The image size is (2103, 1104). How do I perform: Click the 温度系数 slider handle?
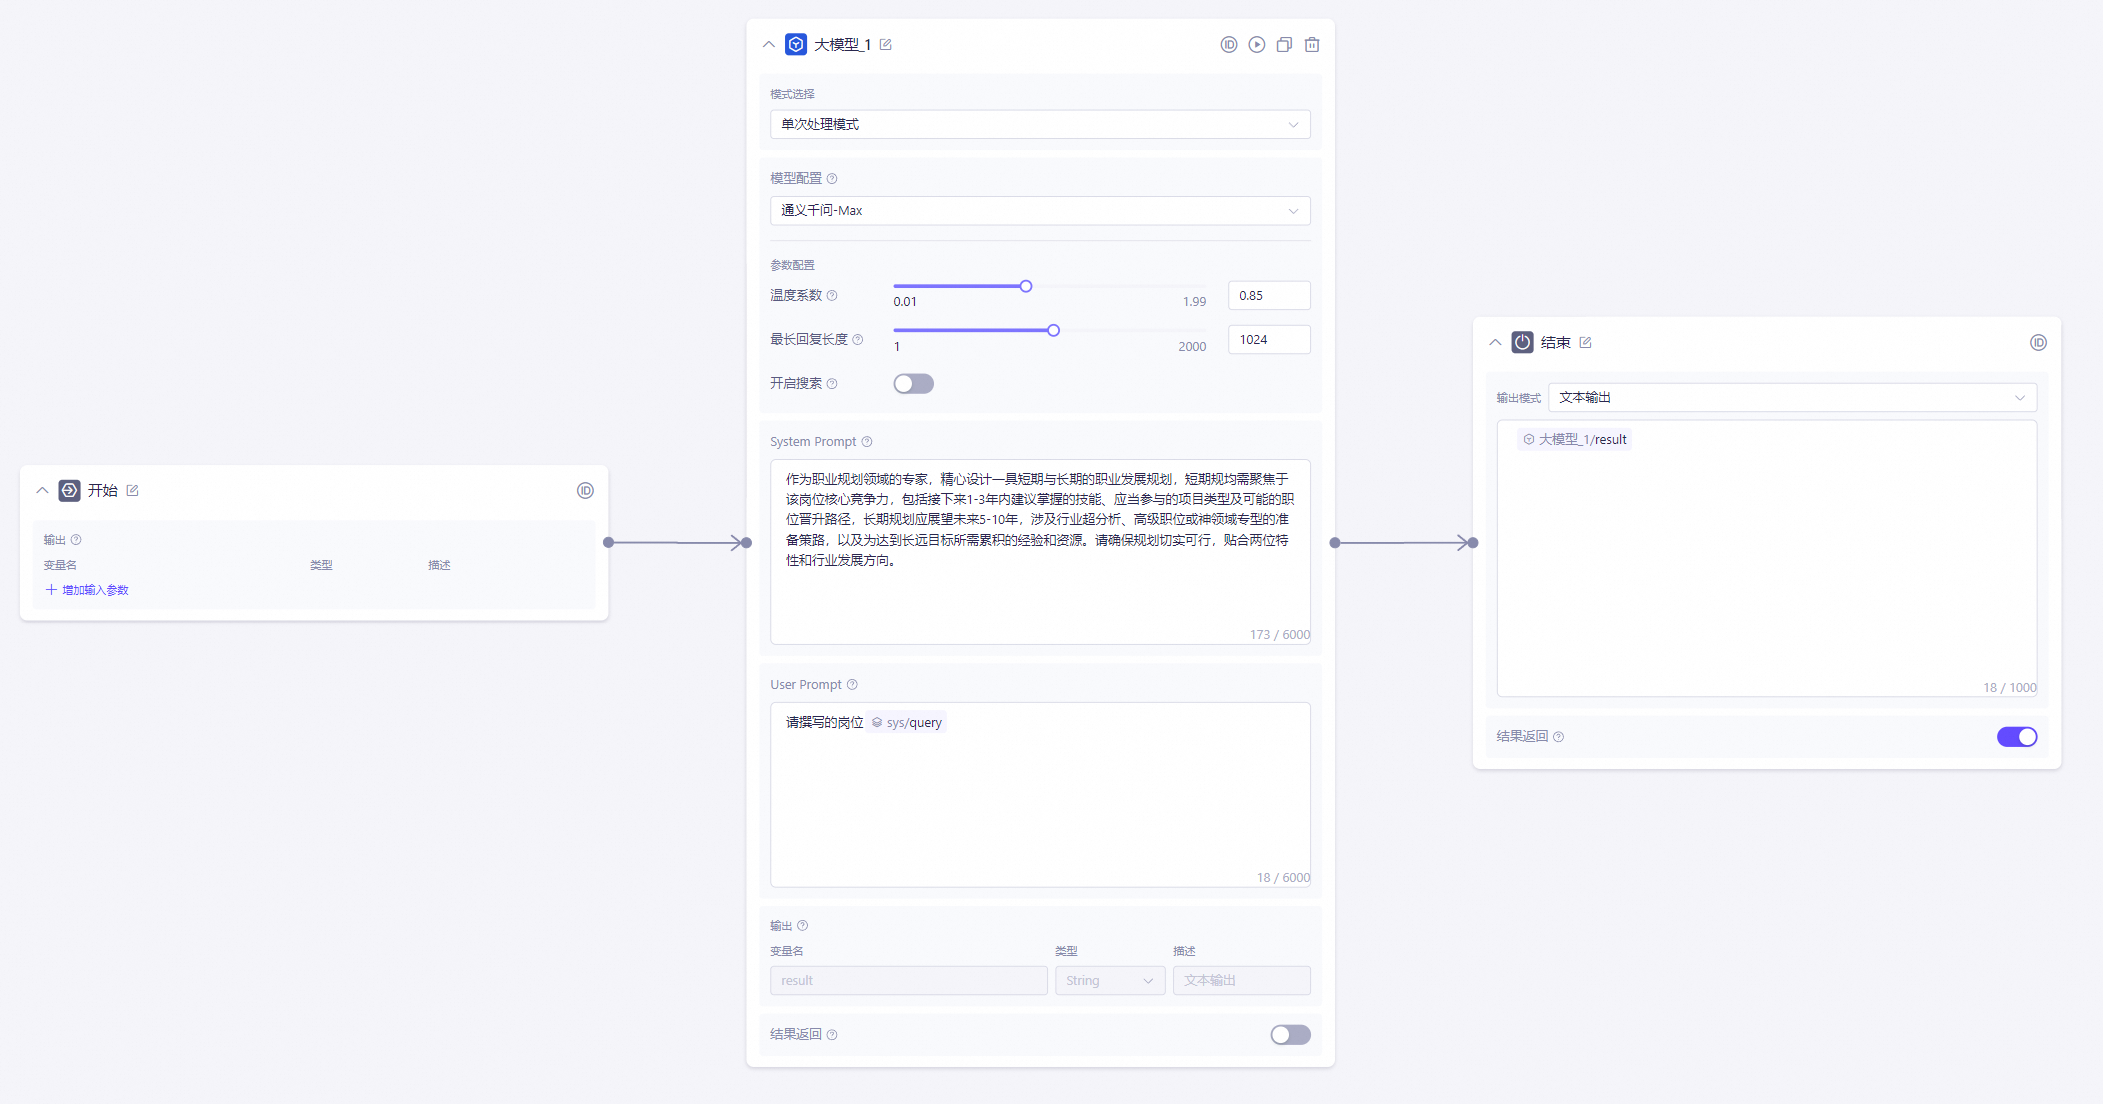click(x=1025, y=287)
